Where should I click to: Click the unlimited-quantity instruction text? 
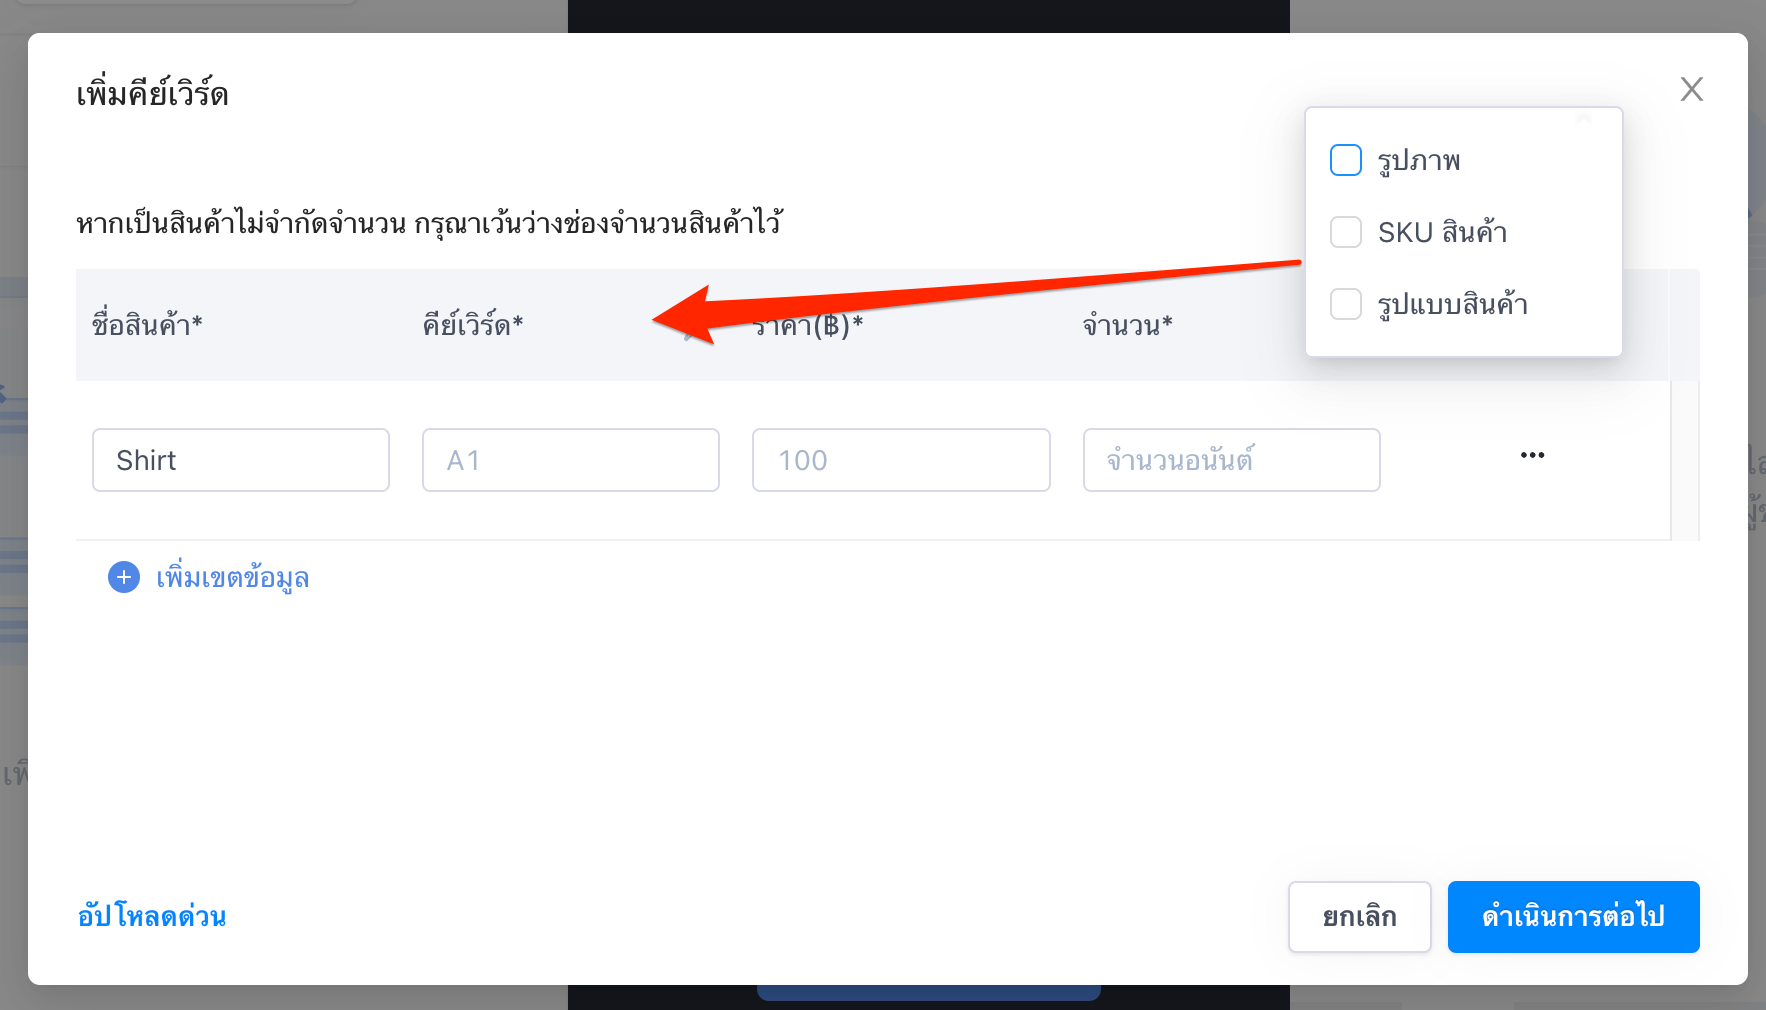click(x=429, y=222)
